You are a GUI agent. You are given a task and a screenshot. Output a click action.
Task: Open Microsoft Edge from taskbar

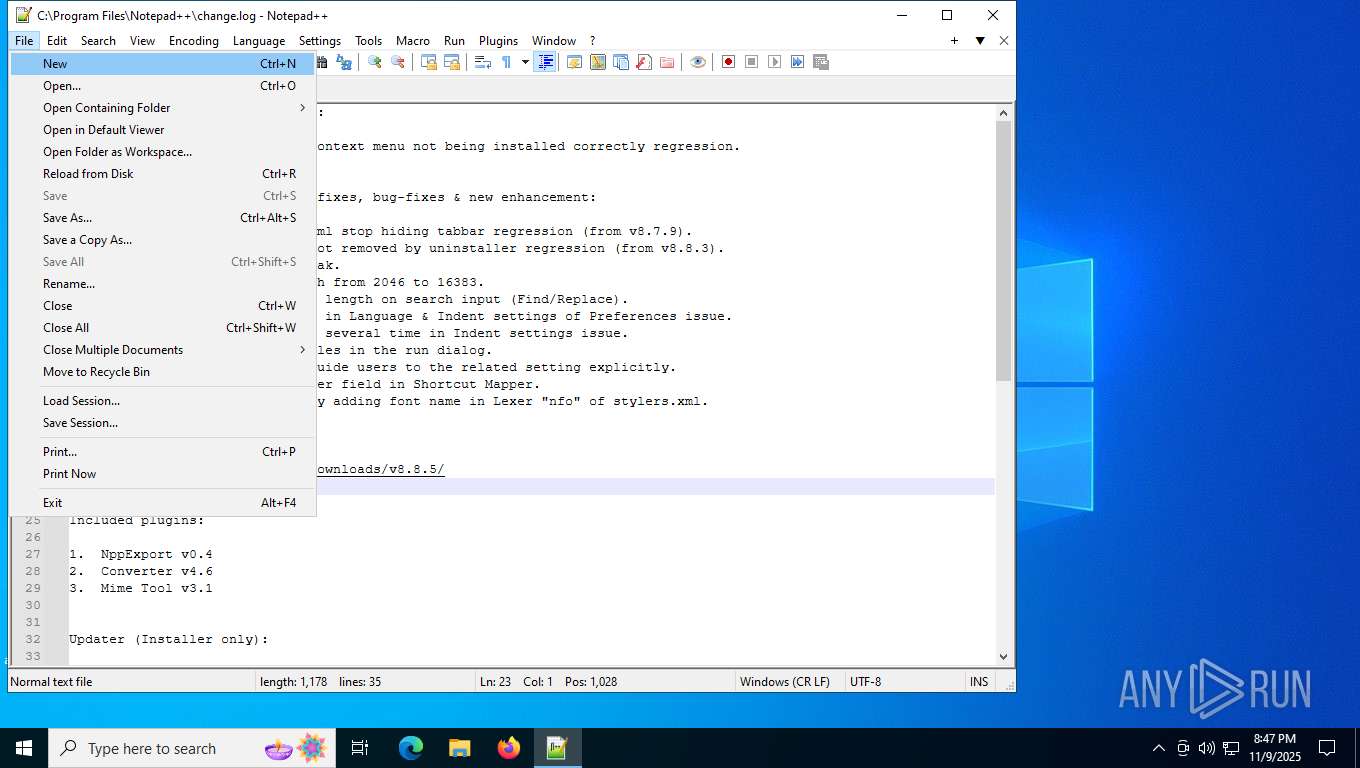[411, 748]
